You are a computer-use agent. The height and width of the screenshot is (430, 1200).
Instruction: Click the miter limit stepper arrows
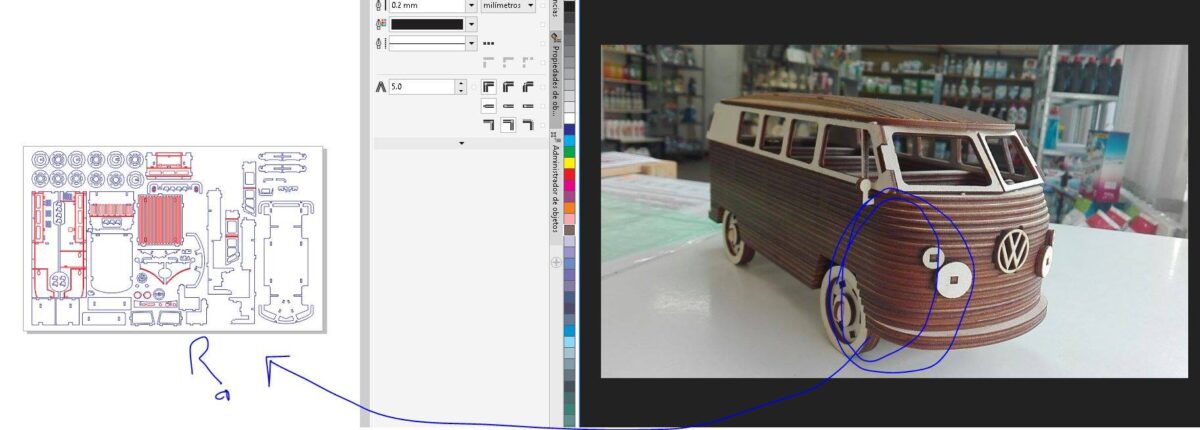point(461,87)
